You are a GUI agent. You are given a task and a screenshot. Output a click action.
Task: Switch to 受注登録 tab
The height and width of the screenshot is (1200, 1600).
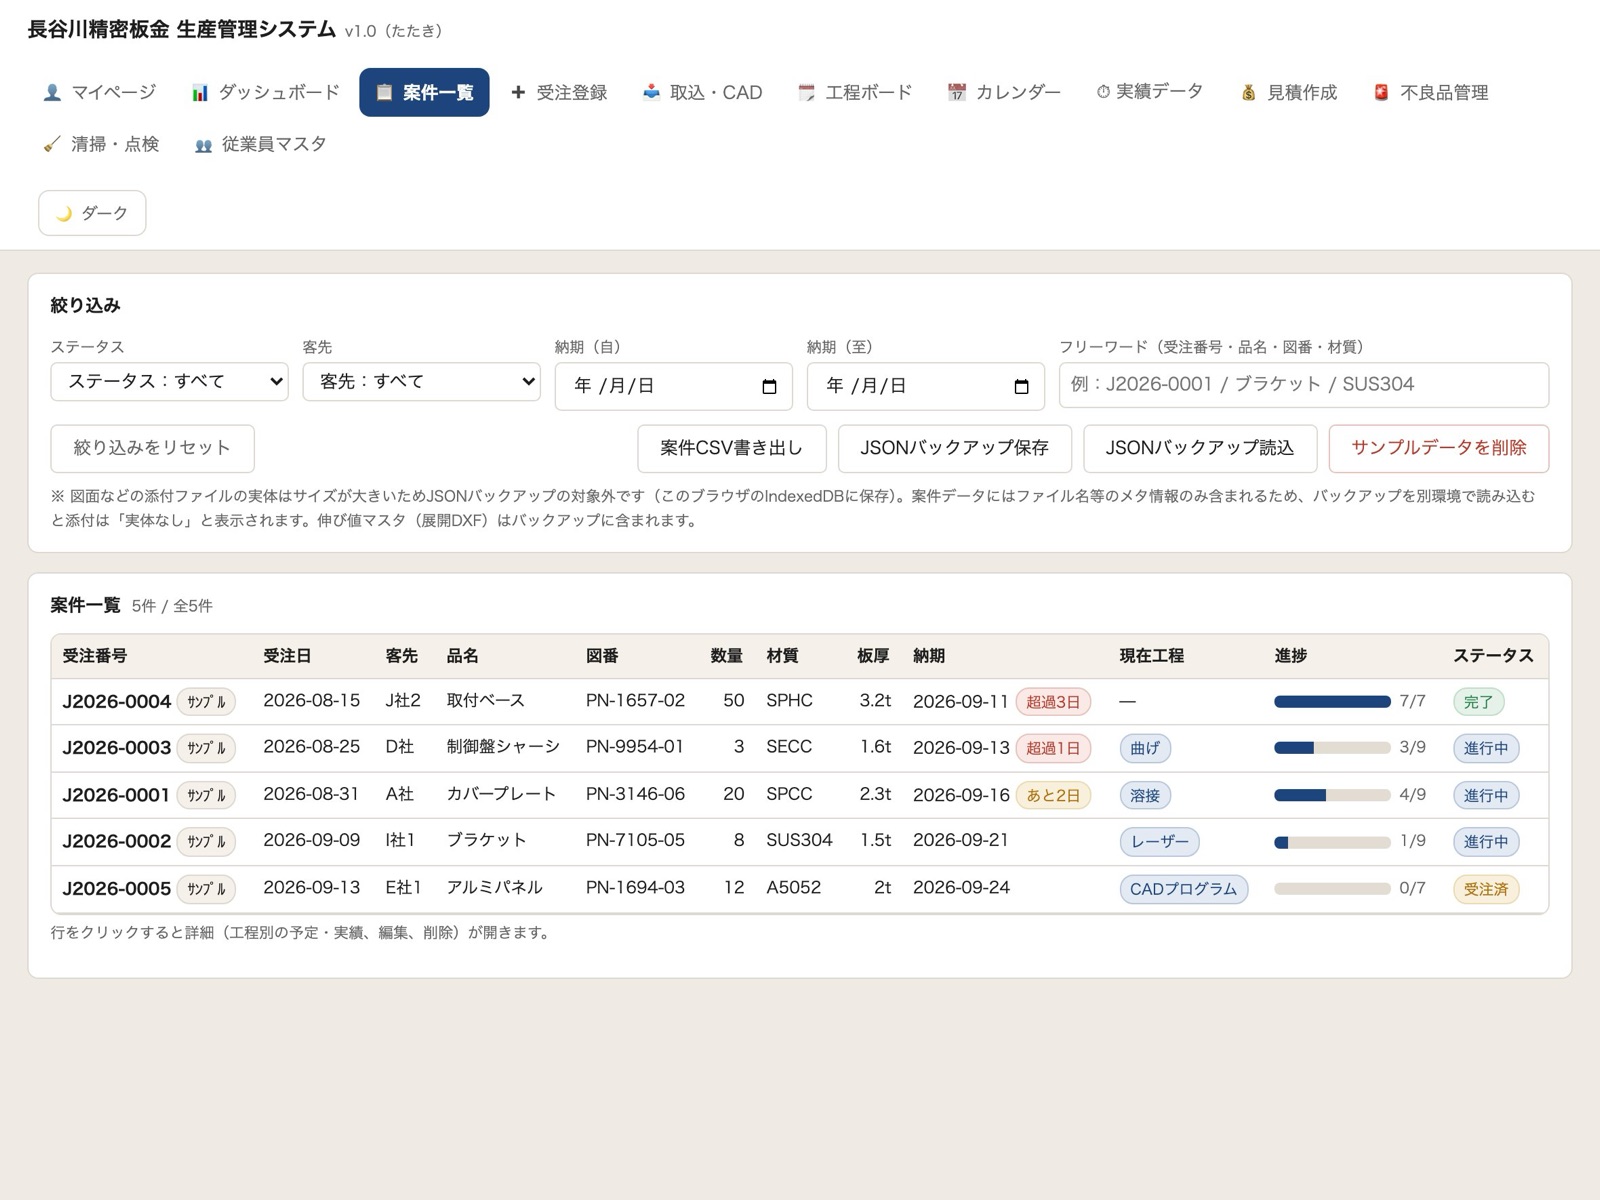559,93
